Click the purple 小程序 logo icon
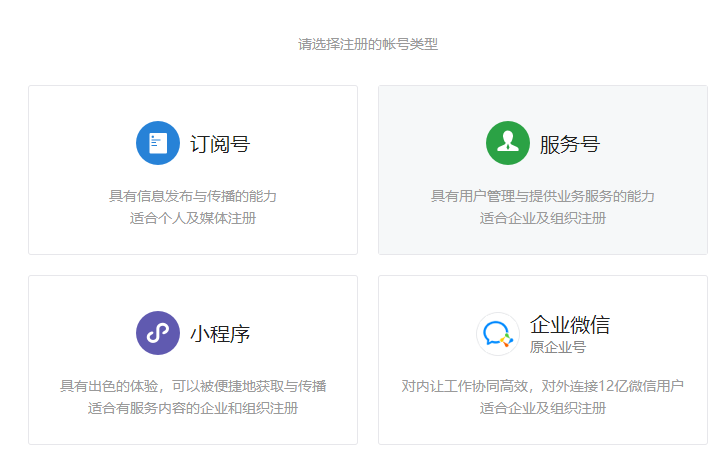This screenshot has width=724, height=470. (x=157, y=333)
